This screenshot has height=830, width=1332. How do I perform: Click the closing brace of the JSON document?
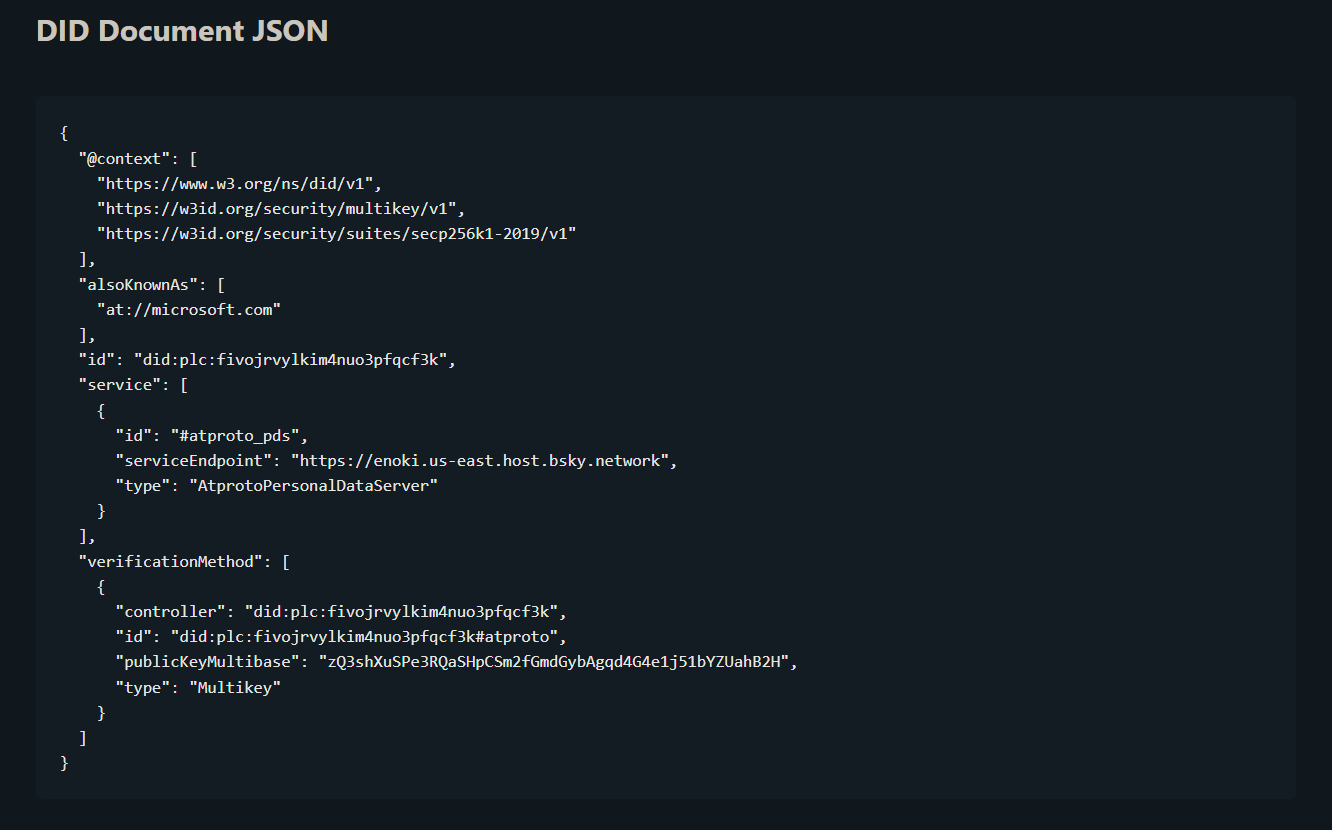65,762
